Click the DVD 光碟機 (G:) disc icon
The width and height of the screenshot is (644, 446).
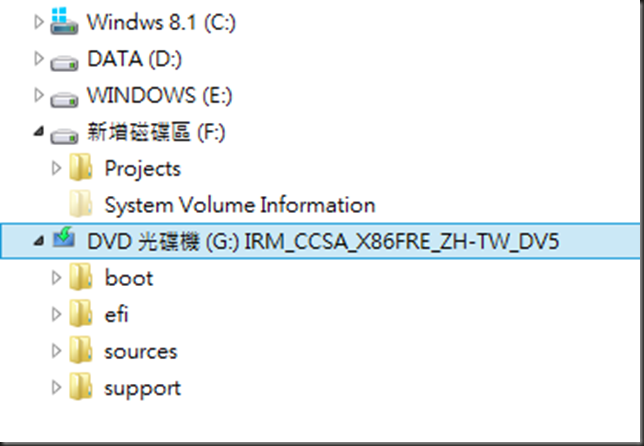tap(64, 238)
